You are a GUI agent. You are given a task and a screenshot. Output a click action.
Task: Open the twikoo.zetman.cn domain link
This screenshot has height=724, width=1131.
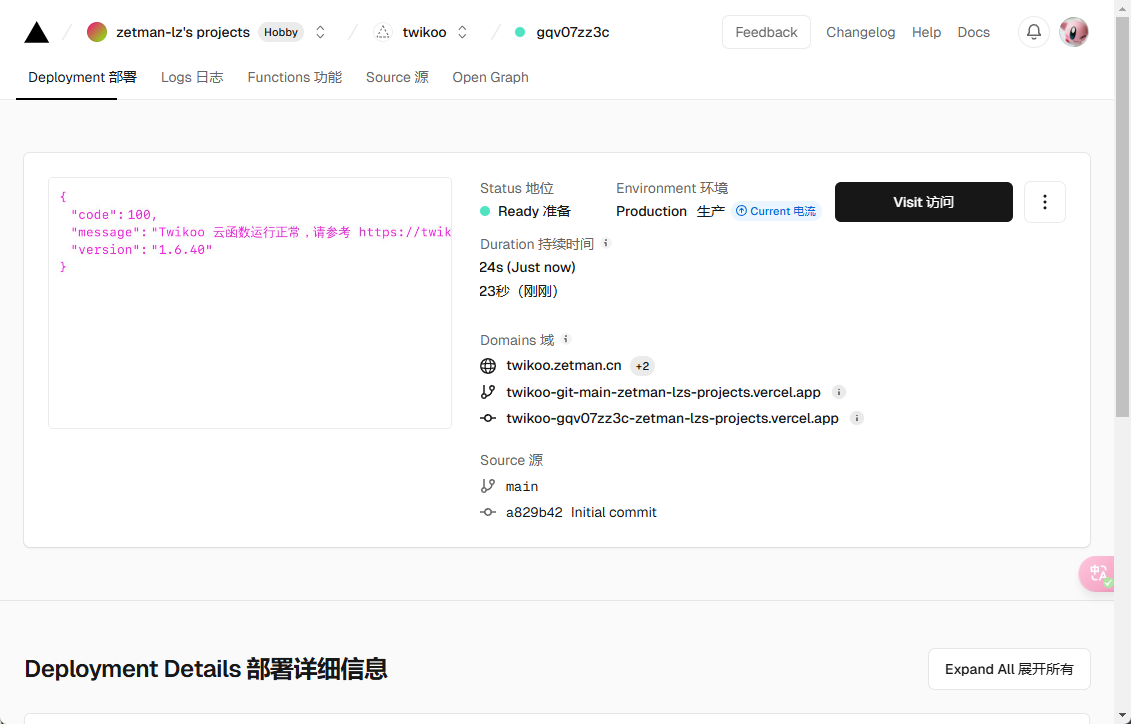[x=563, y=366]
